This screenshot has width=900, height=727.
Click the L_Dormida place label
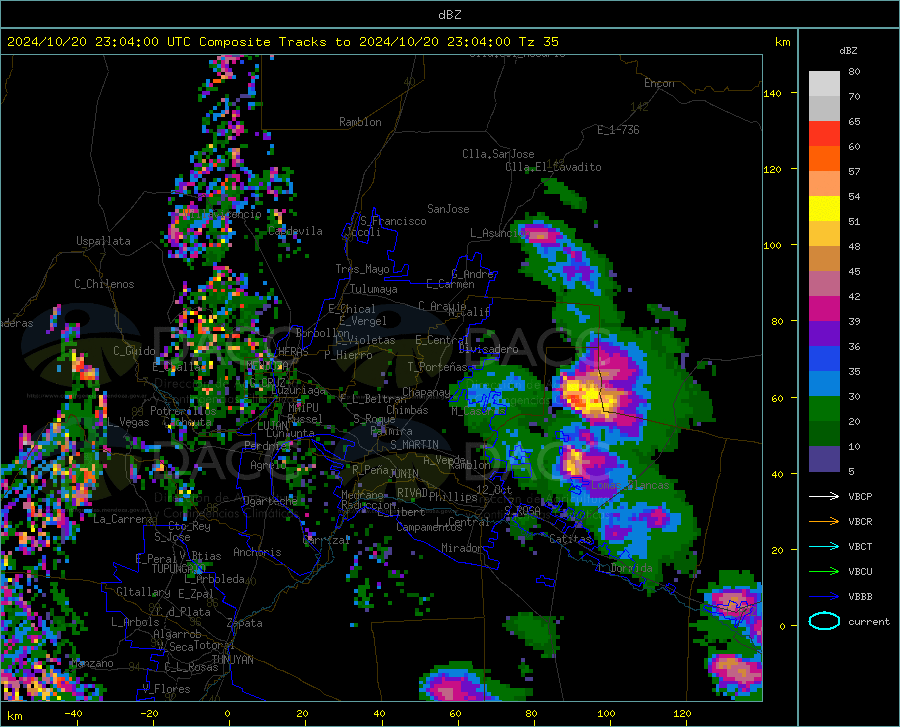click(625, 568)
